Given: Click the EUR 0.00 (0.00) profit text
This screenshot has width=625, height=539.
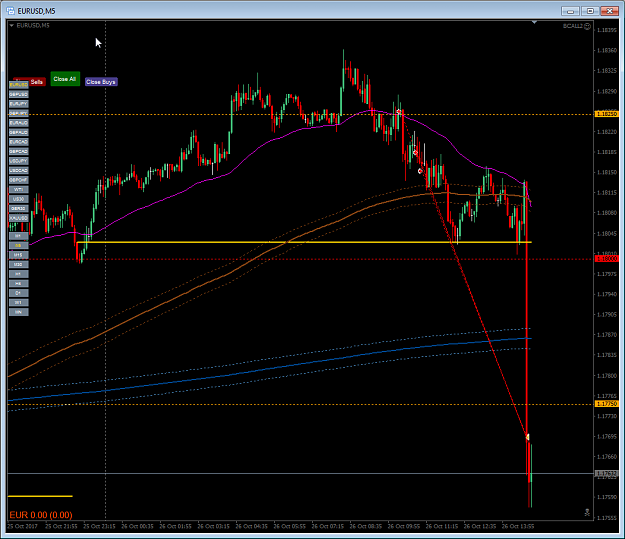Looking at the screenshot, I should 41,515.
